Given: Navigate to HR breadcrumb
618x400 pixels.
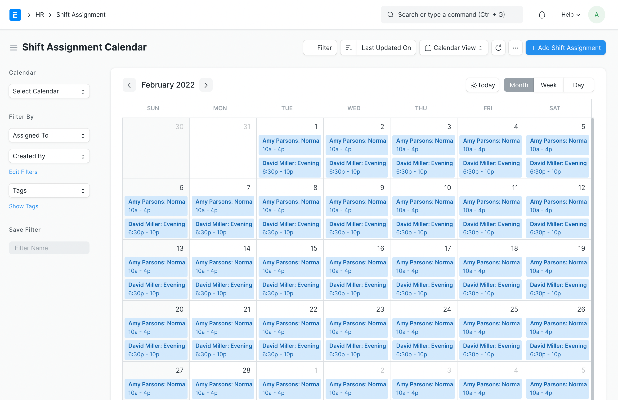Looking at the screenshot, I should coord(40,15).
